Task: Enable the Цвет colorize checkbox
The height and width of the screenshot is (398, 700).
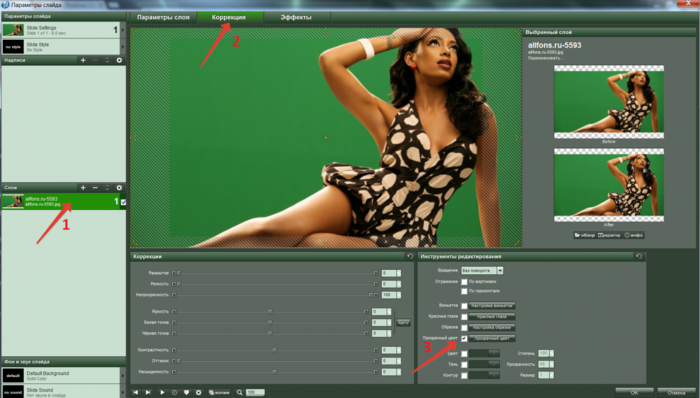Action: coord(464,354)
